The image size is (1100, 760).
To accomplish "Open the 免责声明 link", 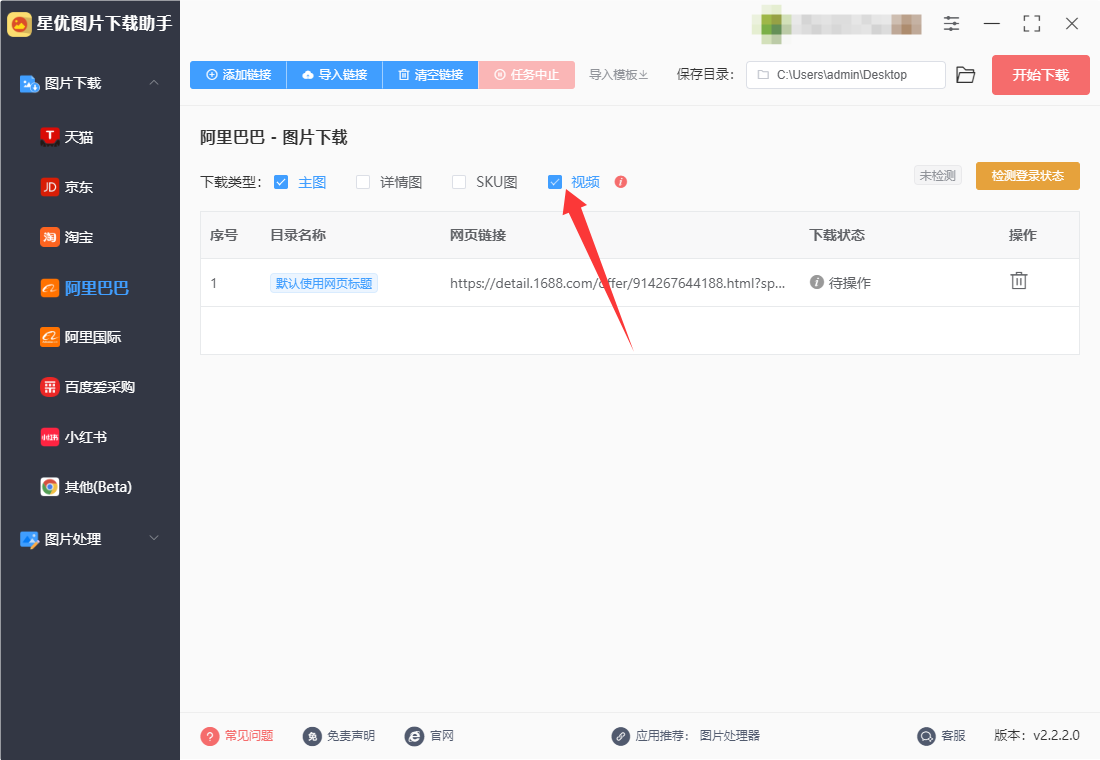I will point(351,735).
